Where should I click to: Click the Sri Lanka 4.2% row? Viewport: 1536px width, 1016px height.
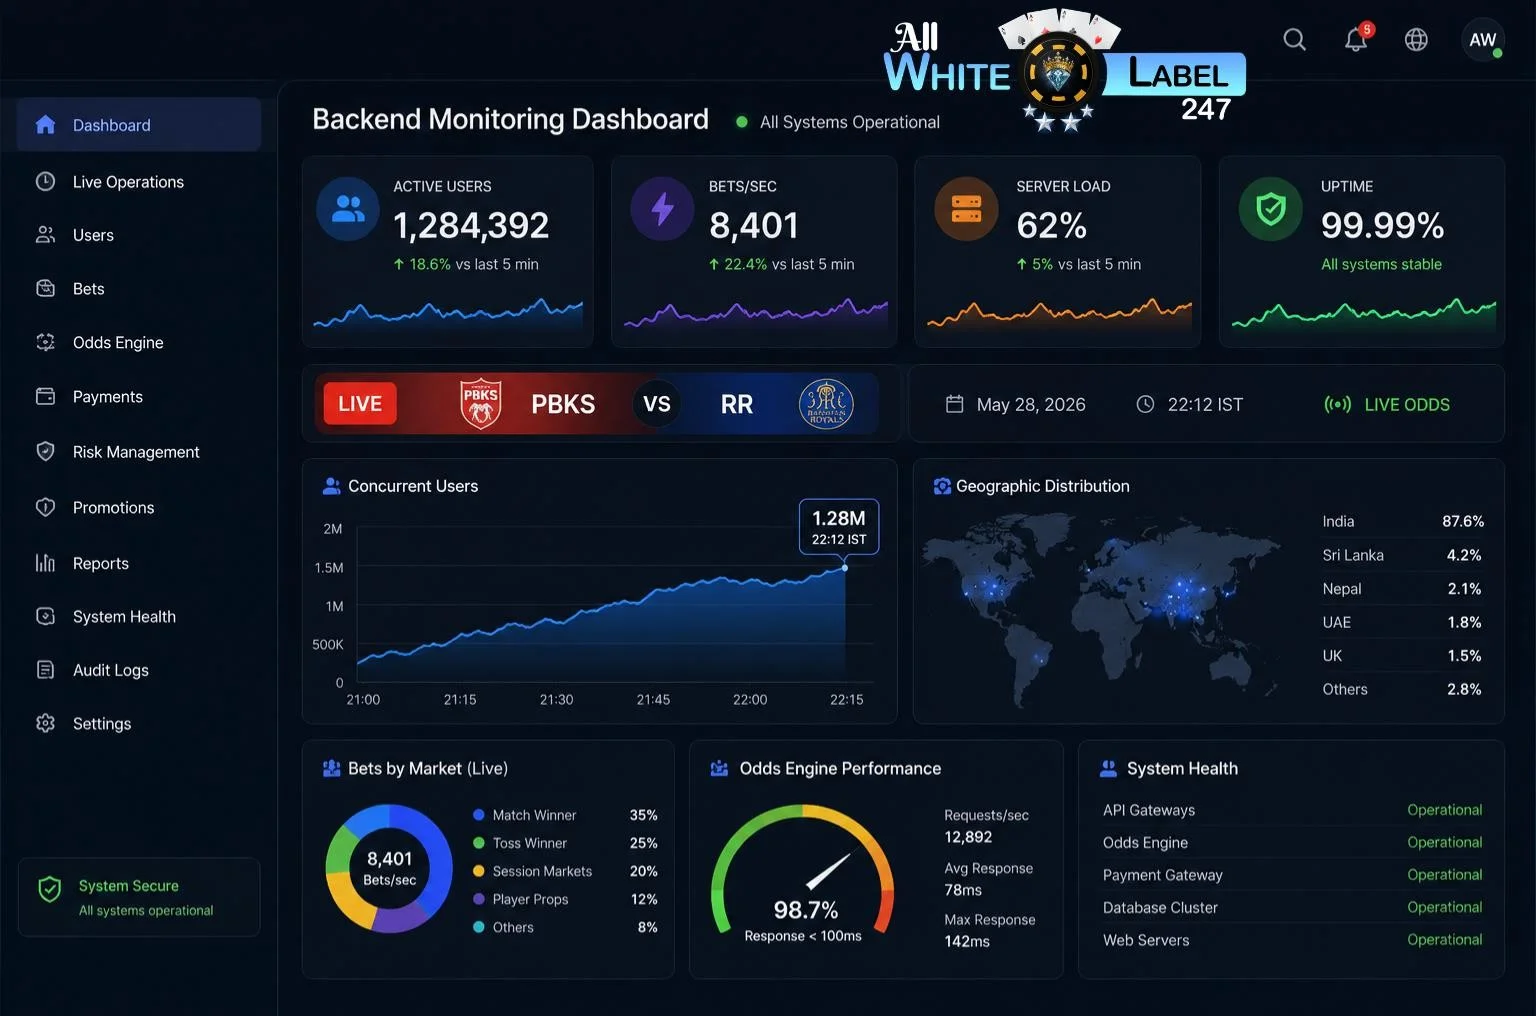click(x=1402, y=555)
